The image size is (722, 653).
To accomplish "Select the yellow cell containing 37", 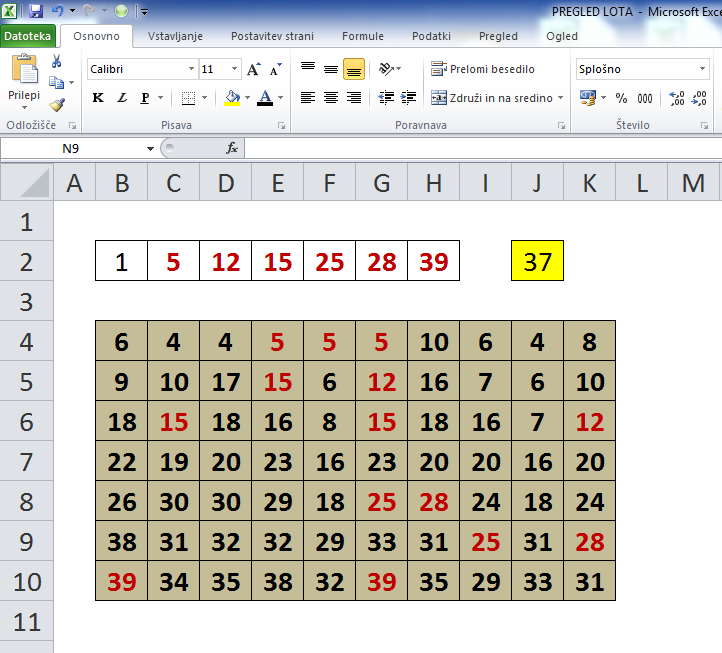I will tap(537, 261).
